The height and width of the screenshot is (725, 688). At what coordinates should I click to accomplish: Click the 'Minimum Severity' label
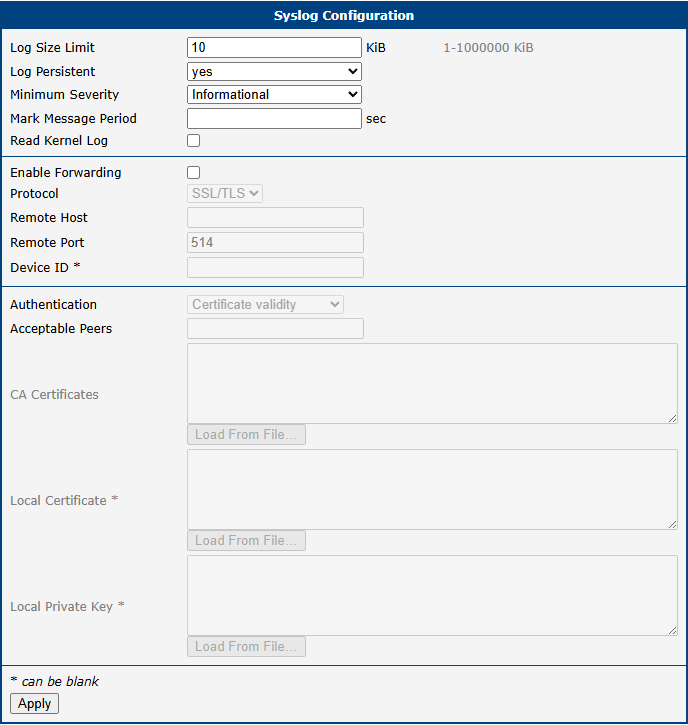[x=65, y=94]
